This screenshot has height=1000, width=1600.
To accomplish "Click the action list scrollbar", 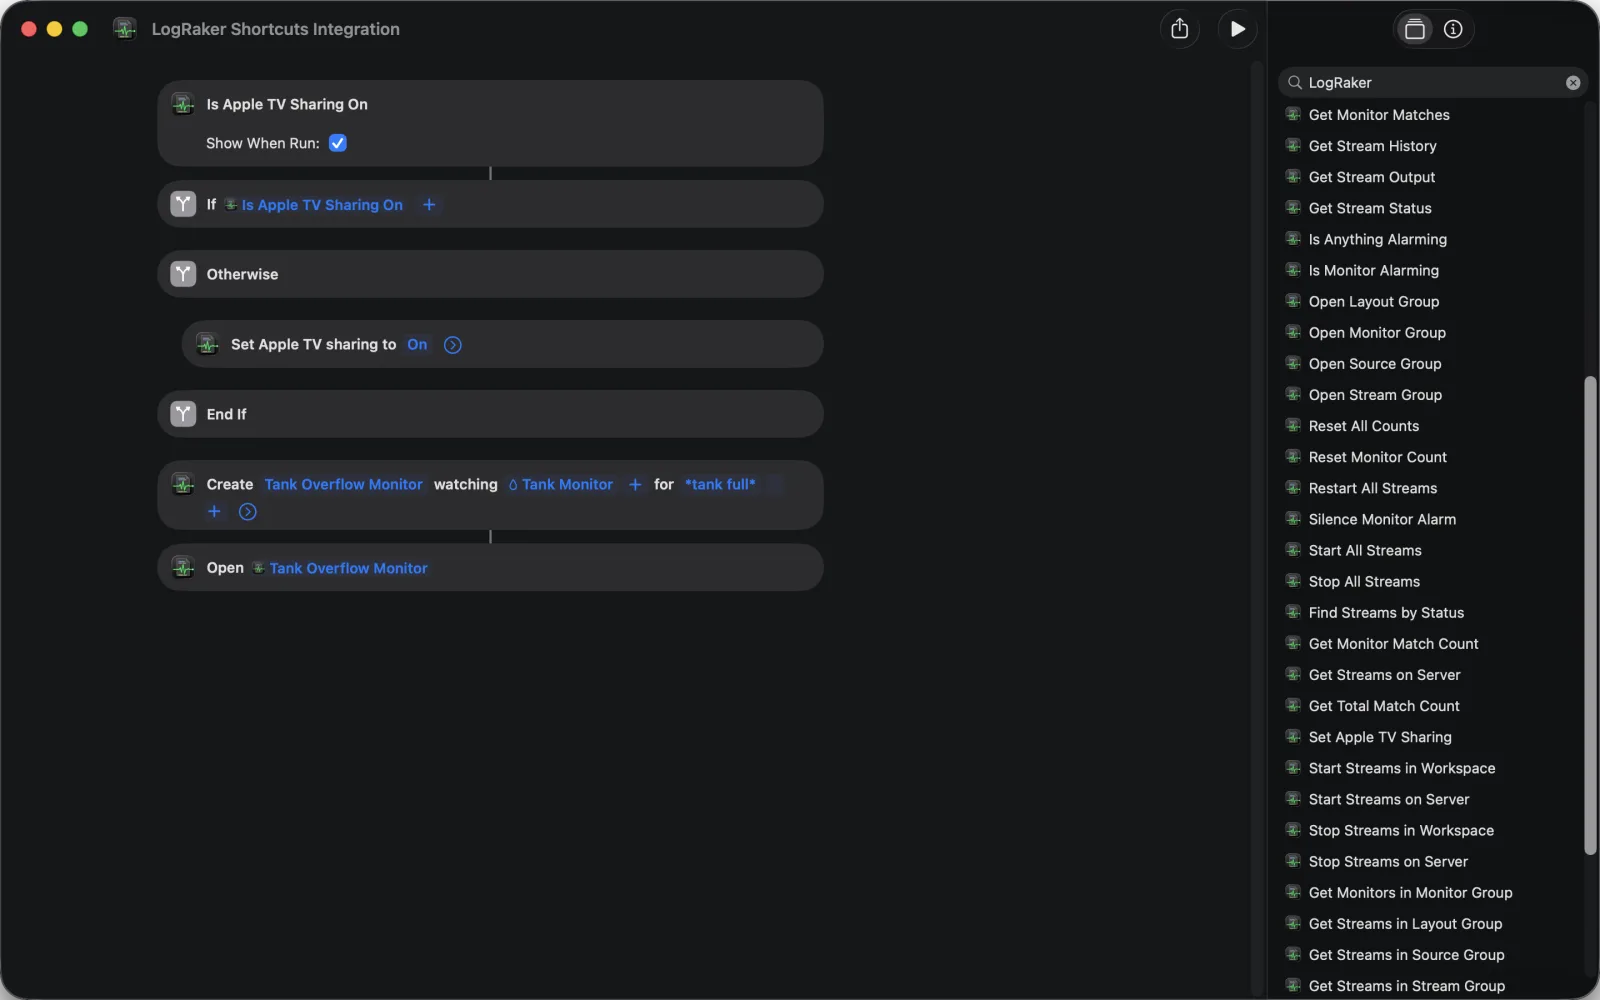I will point(1590,615).
